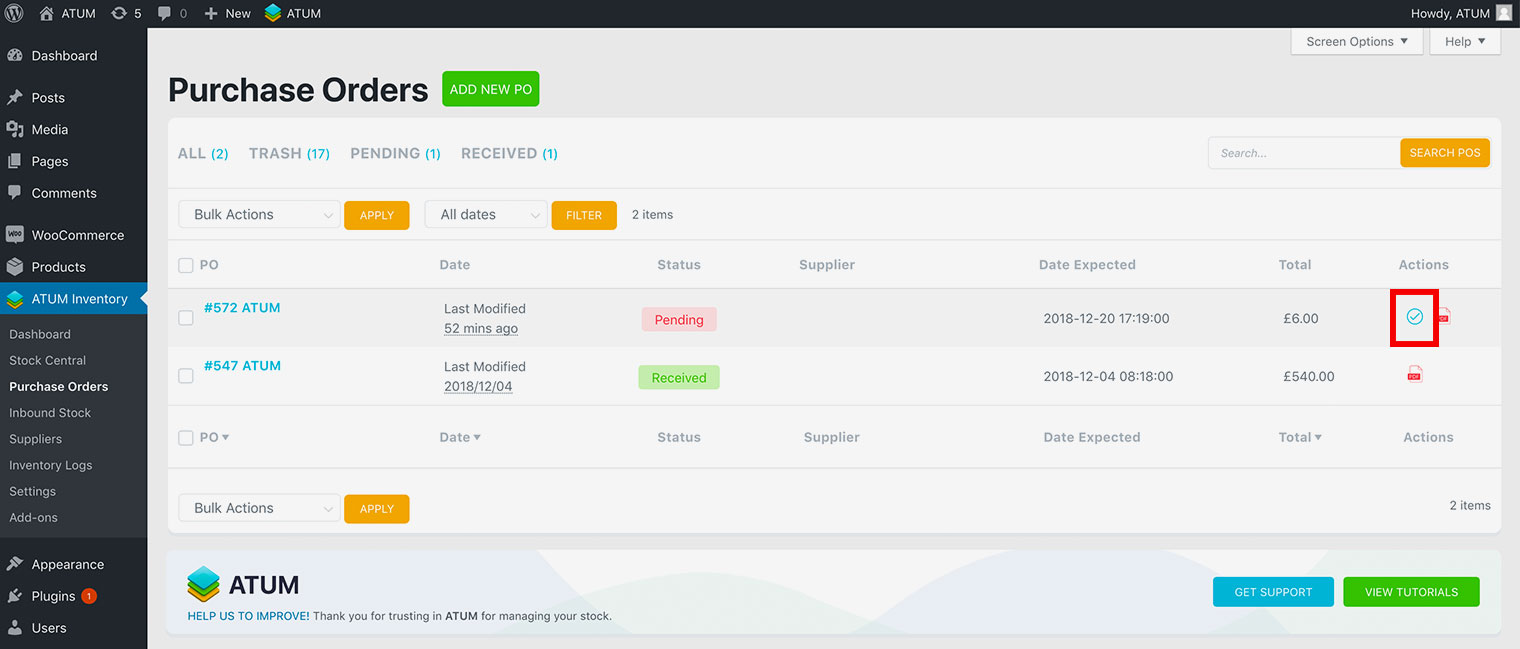Image resolution: width=1520 pixels, height=649 pixels.
Task: Click the Filter button
Action: (584, 215)
